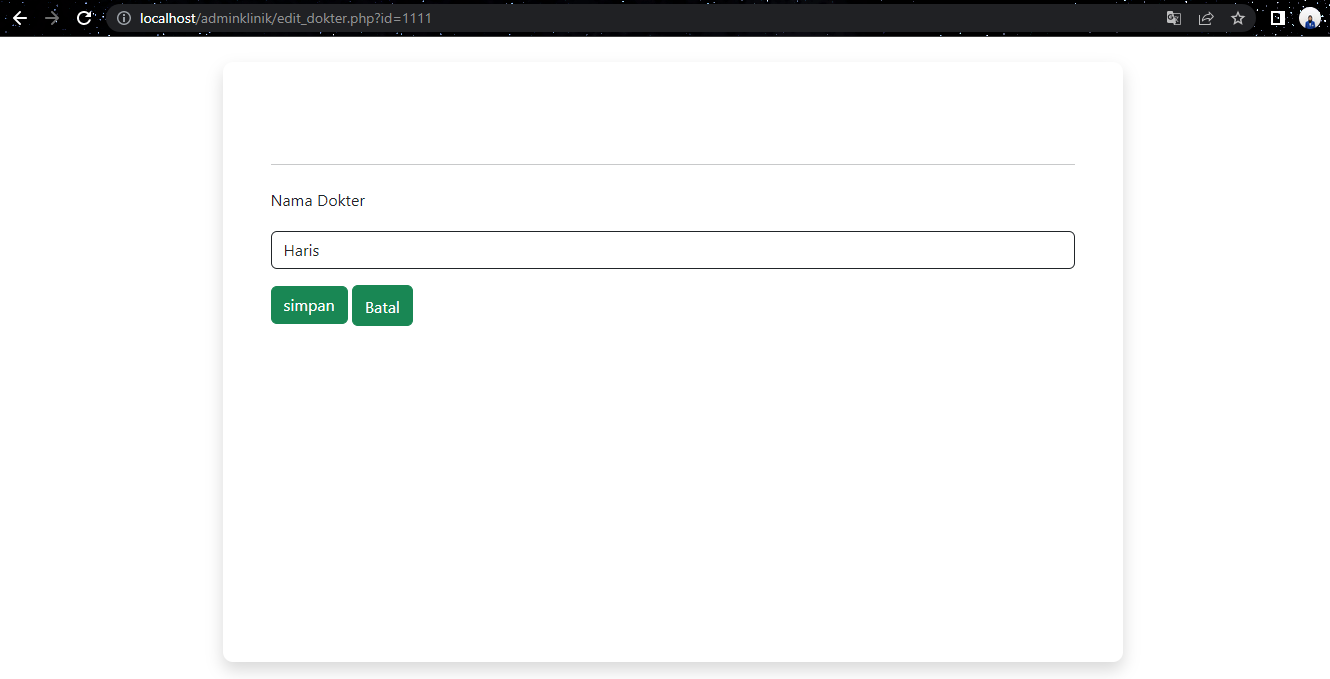Click 'Batal' to cancel editing
The image size is (1330, 679).
[x=382, y=305]
